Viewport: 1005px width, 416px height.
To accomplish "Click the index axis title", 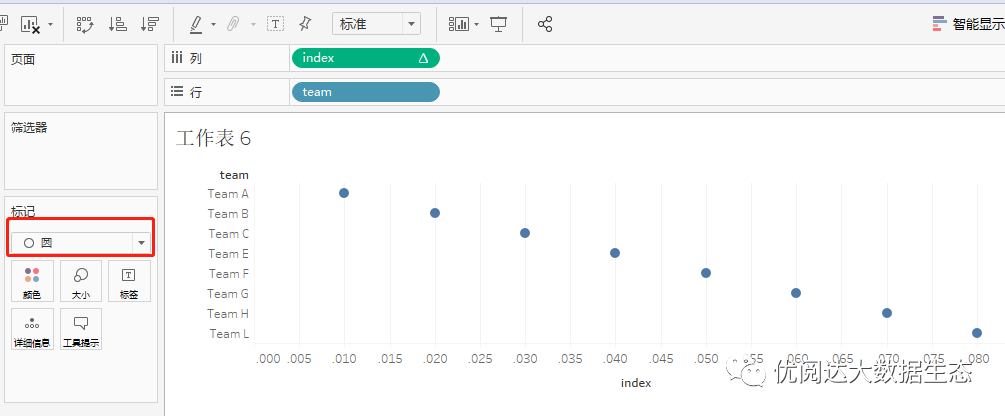I will (x=636, y=383).
